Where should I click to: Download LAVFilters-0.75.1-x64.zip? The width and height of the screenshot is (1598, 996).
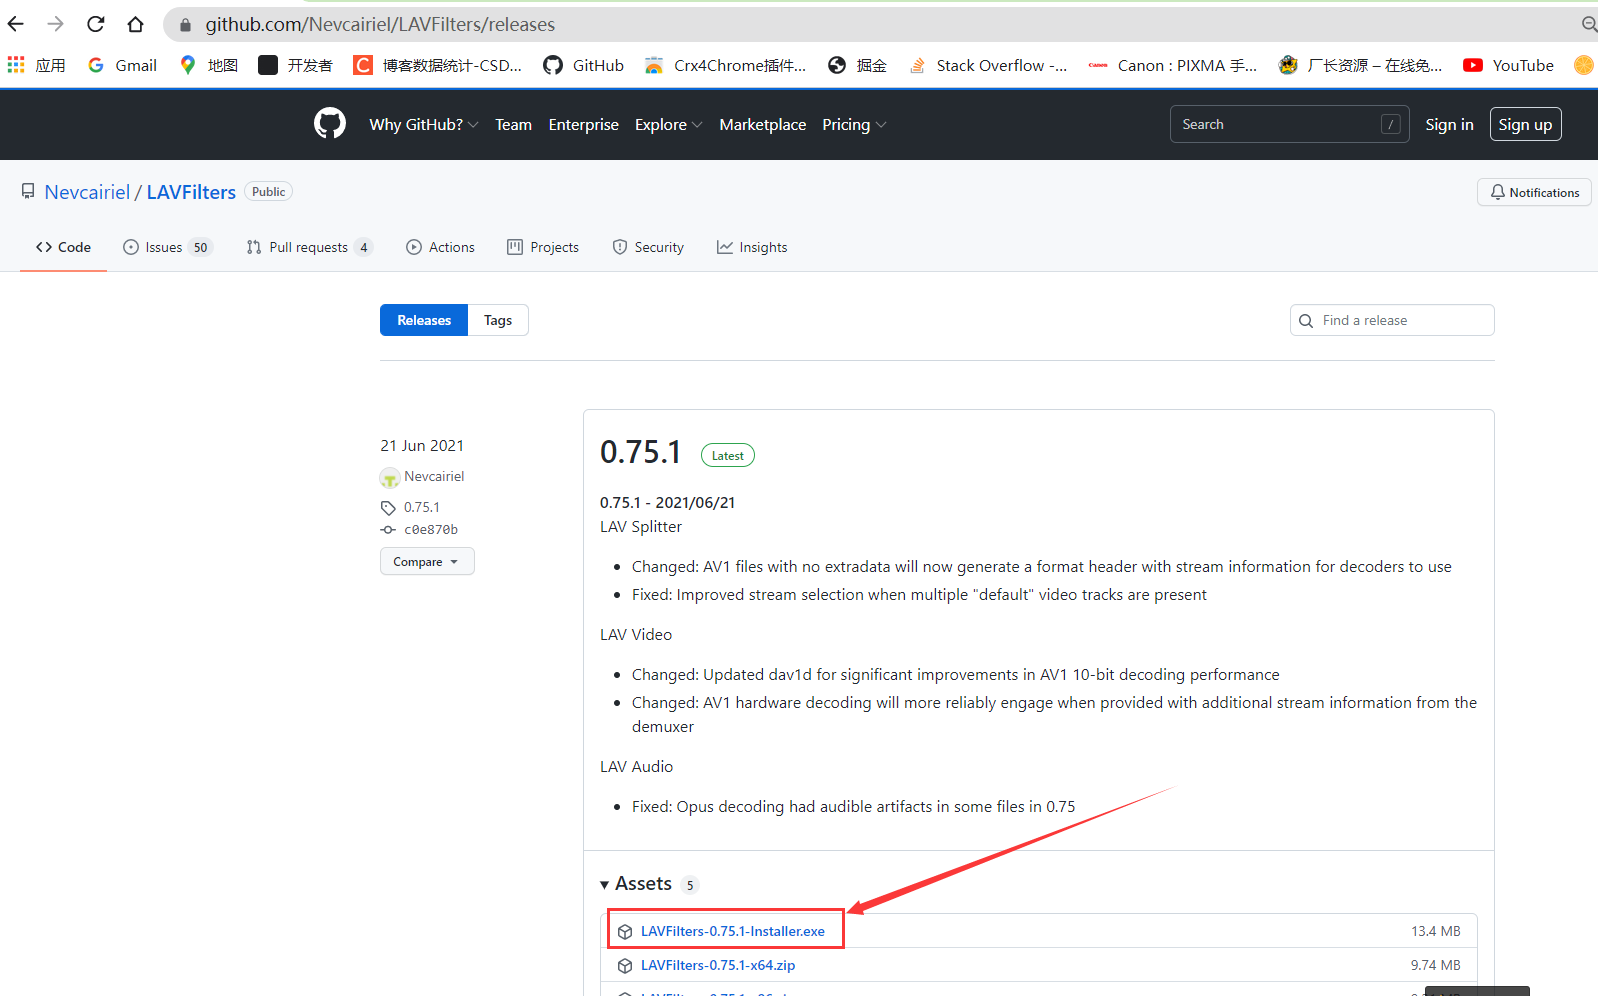[x=718, y=965]
